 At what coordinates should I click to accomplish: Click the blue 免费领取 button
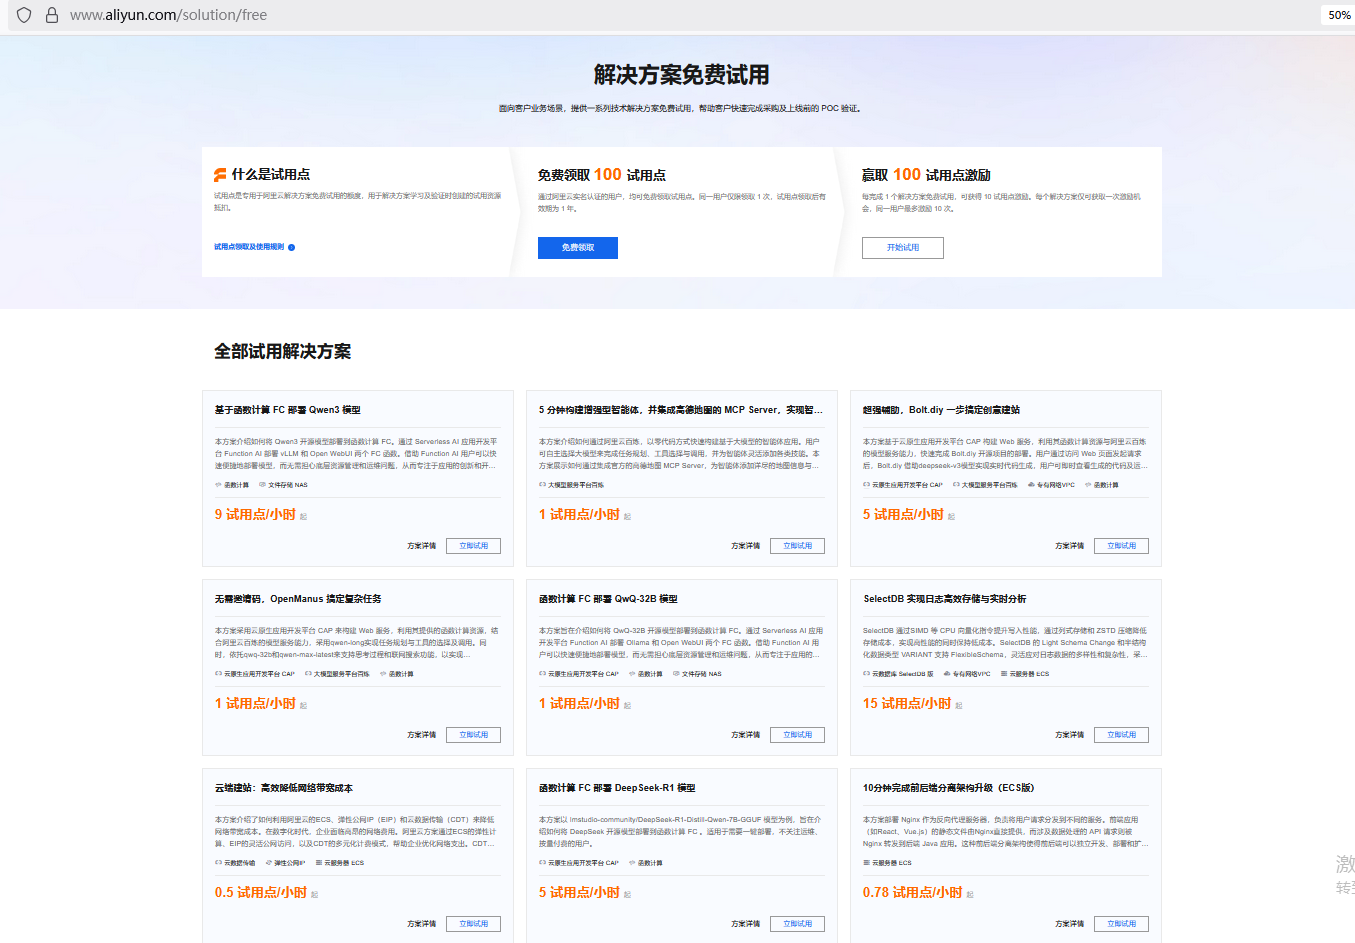click(578, 248)
